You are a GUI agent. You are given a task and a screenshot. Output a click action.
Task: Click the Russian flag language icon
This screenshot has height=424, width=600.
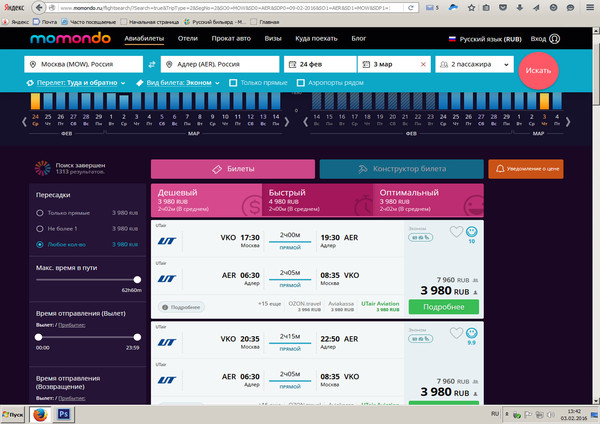coord(452,39)
